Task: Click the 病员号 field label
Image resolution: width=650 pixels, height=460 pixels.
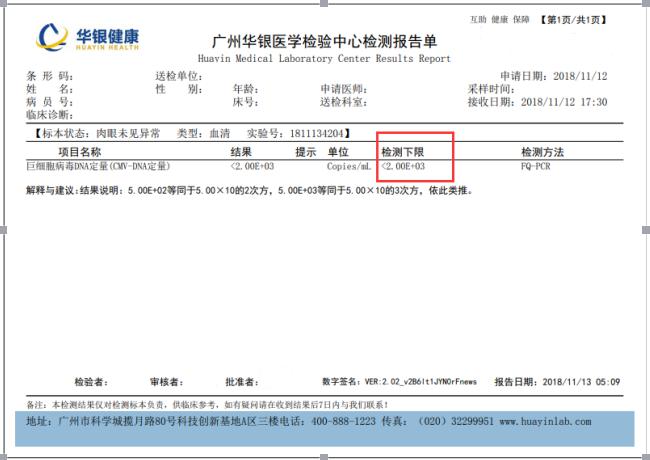Action: pyautogui.click(x=50, y=102)
